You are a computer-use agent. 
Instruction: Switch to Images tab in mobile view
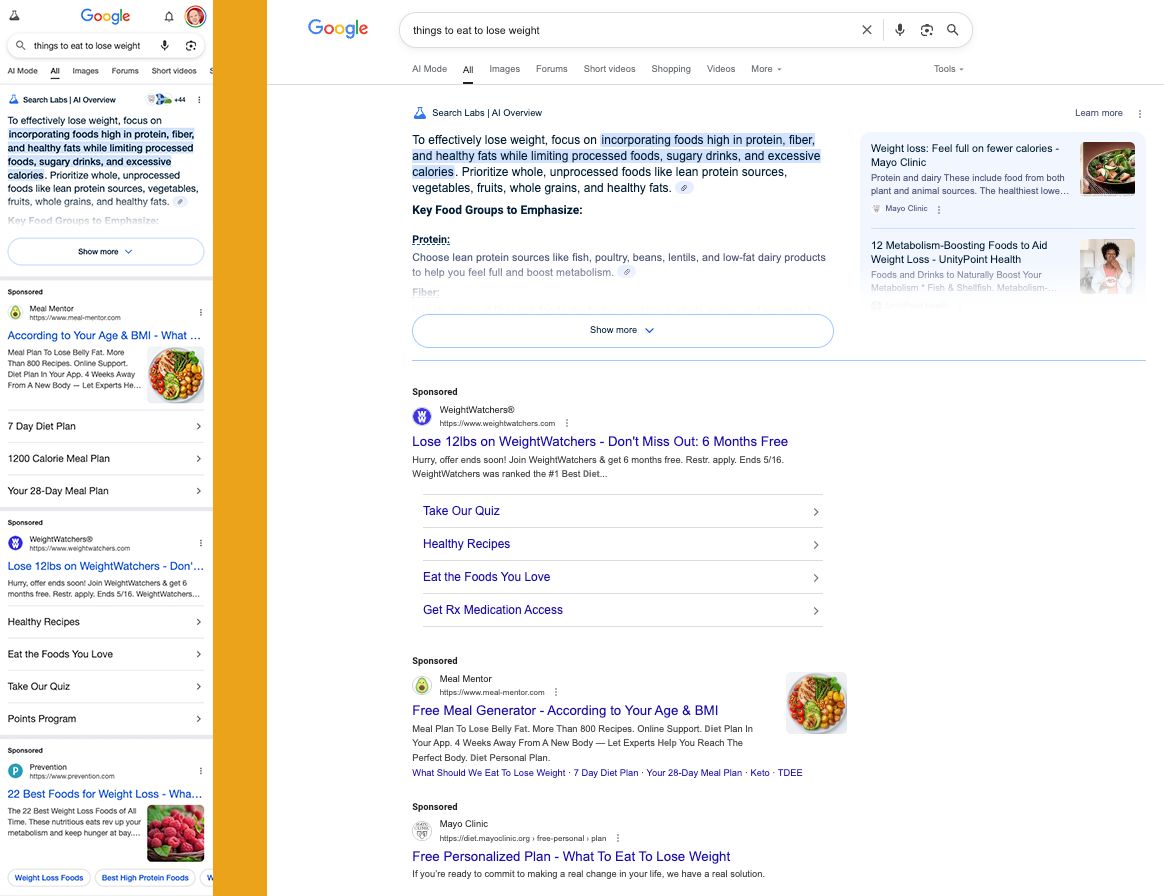[x=85, y=71]
